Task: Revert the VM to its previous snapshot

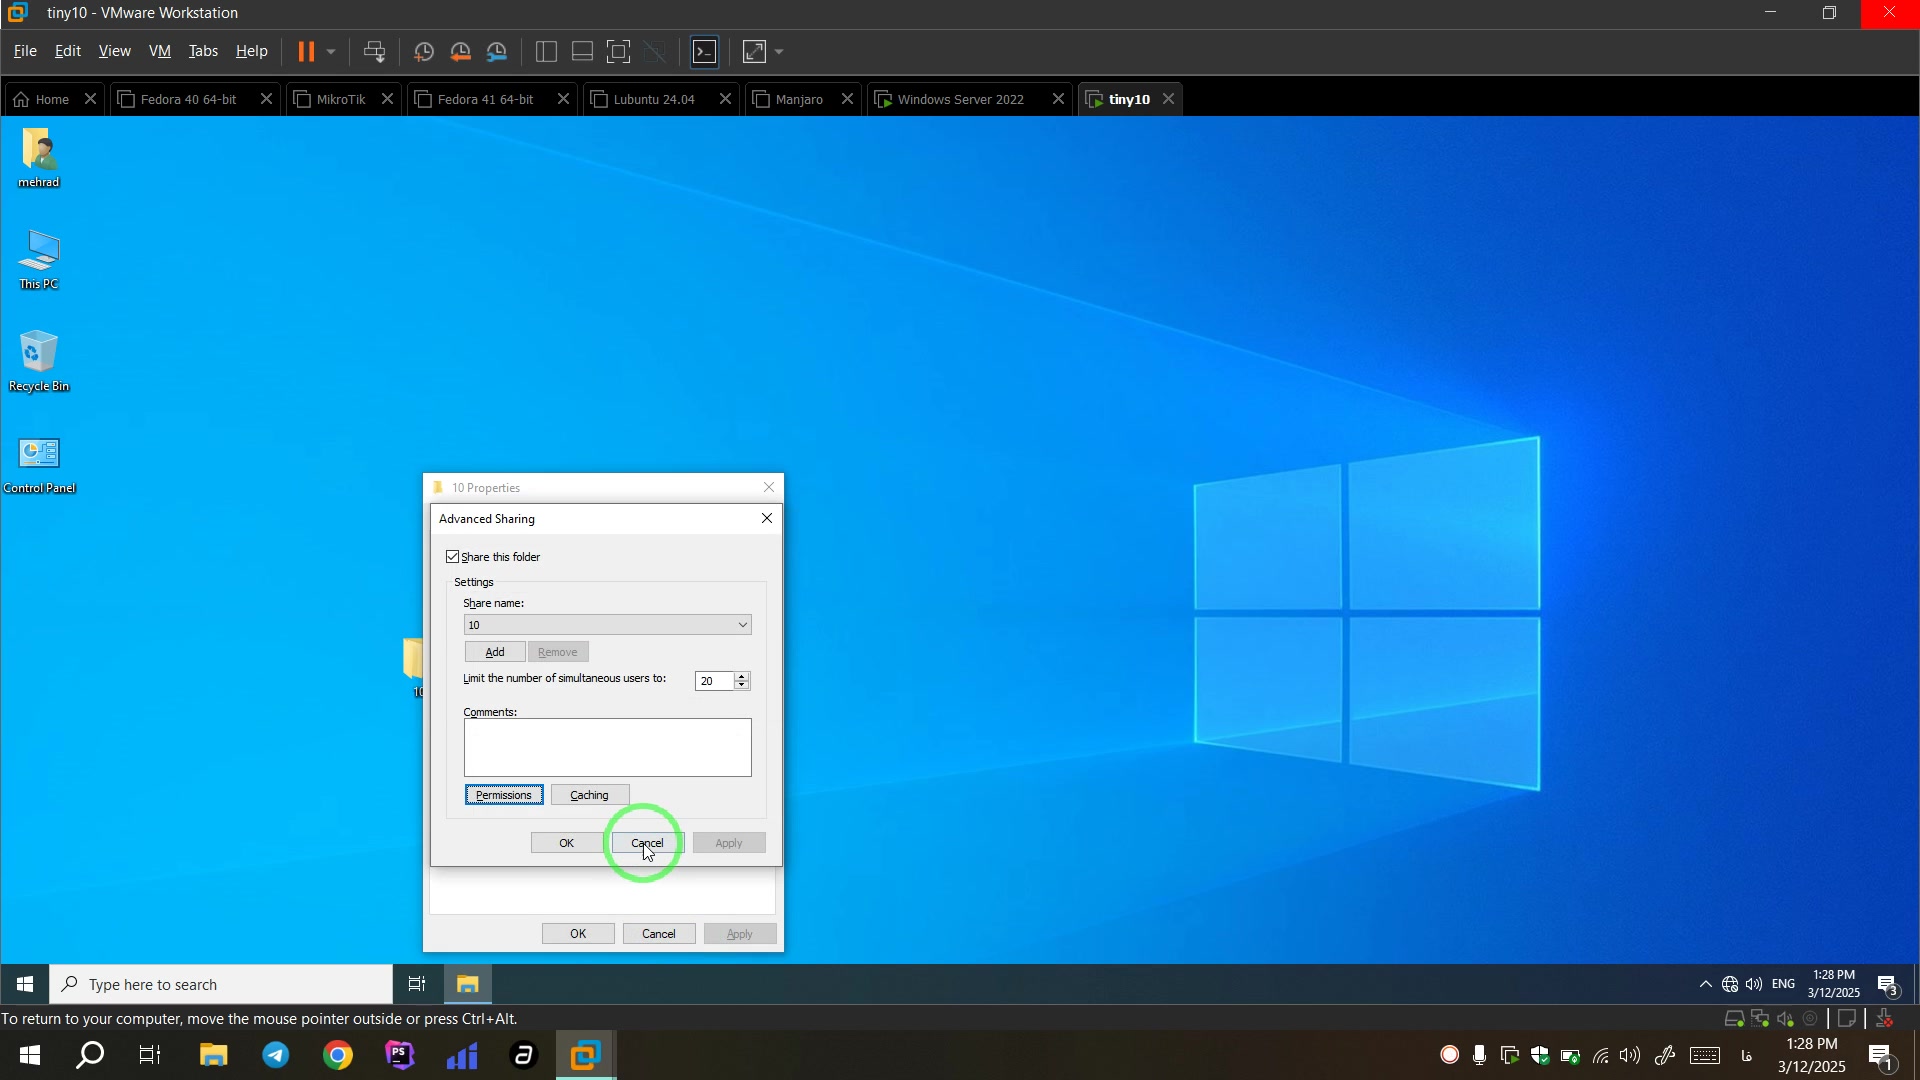Action: pyautogui.click(x=461, y=52)
